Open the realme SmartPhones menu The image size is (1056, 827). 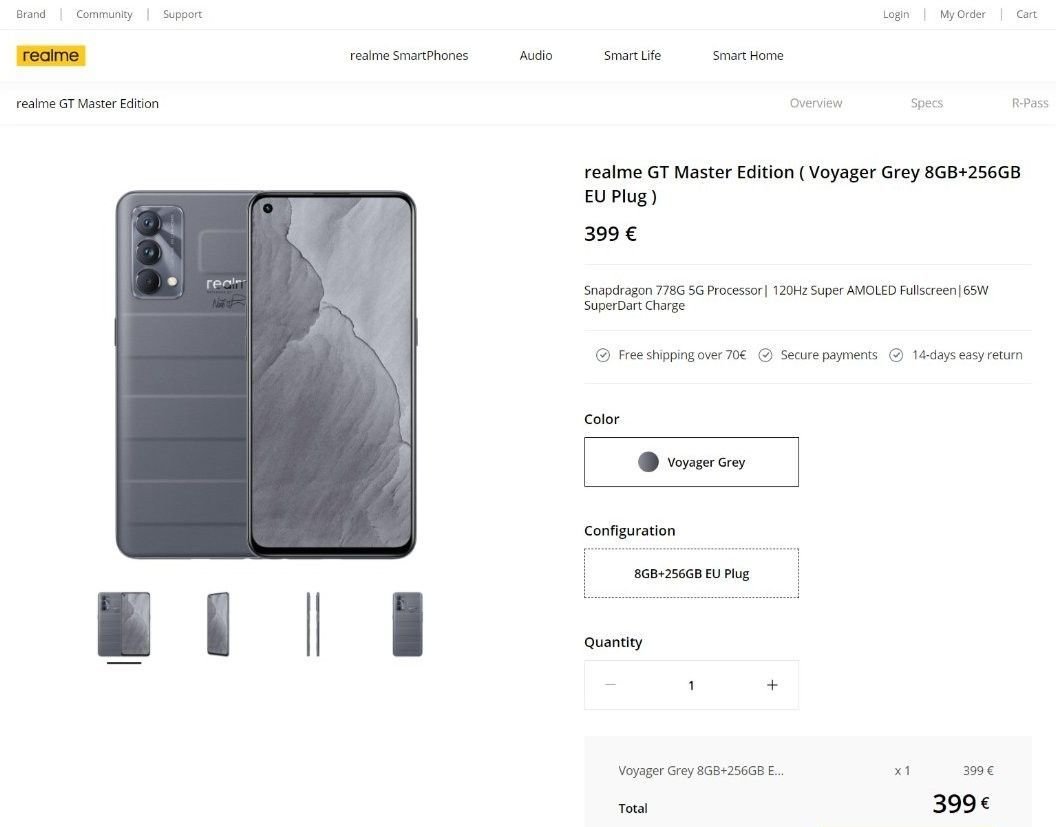point(409,56)
